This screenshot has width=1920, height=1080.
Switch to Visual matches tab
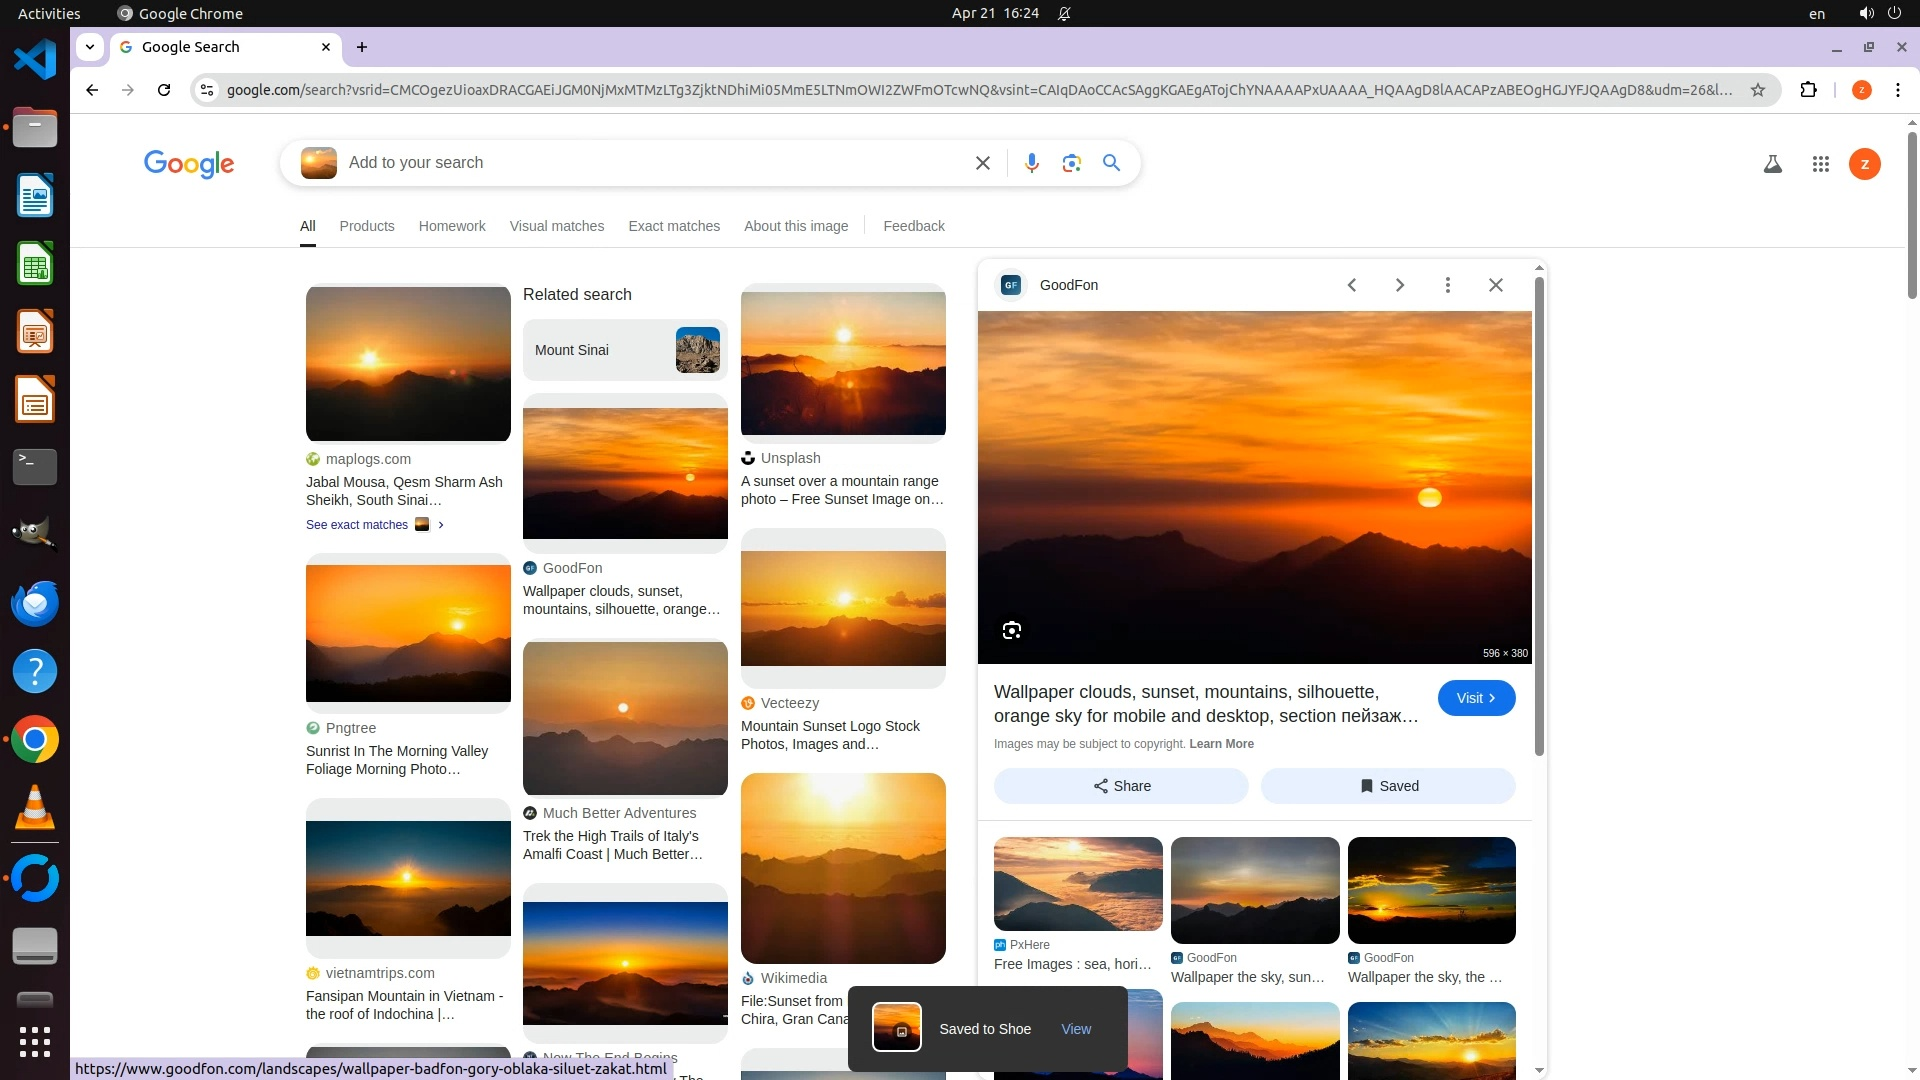pyautogui.click(x=556, y=226)
